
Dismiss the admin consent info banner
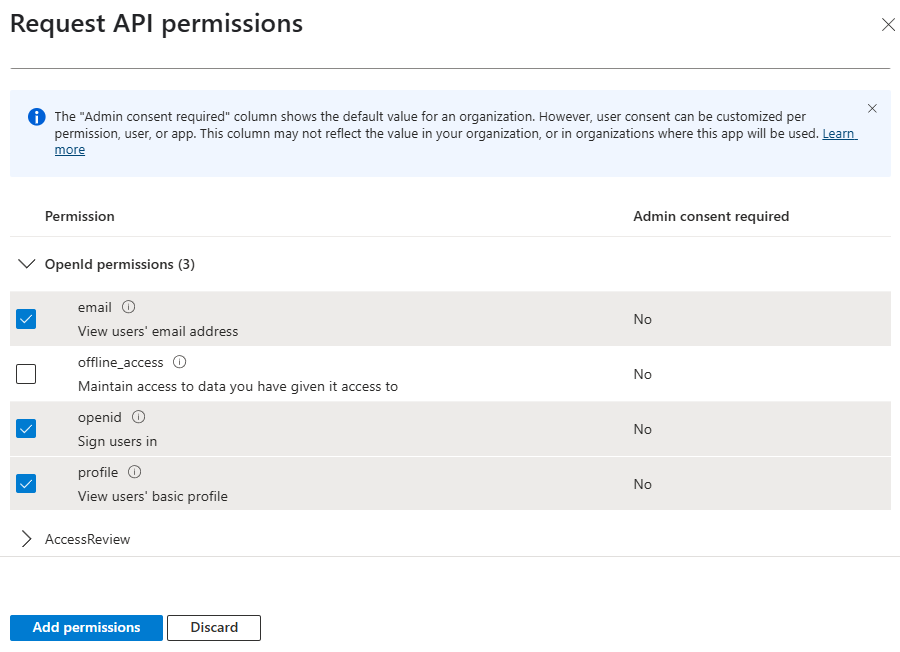coord(872,108)
